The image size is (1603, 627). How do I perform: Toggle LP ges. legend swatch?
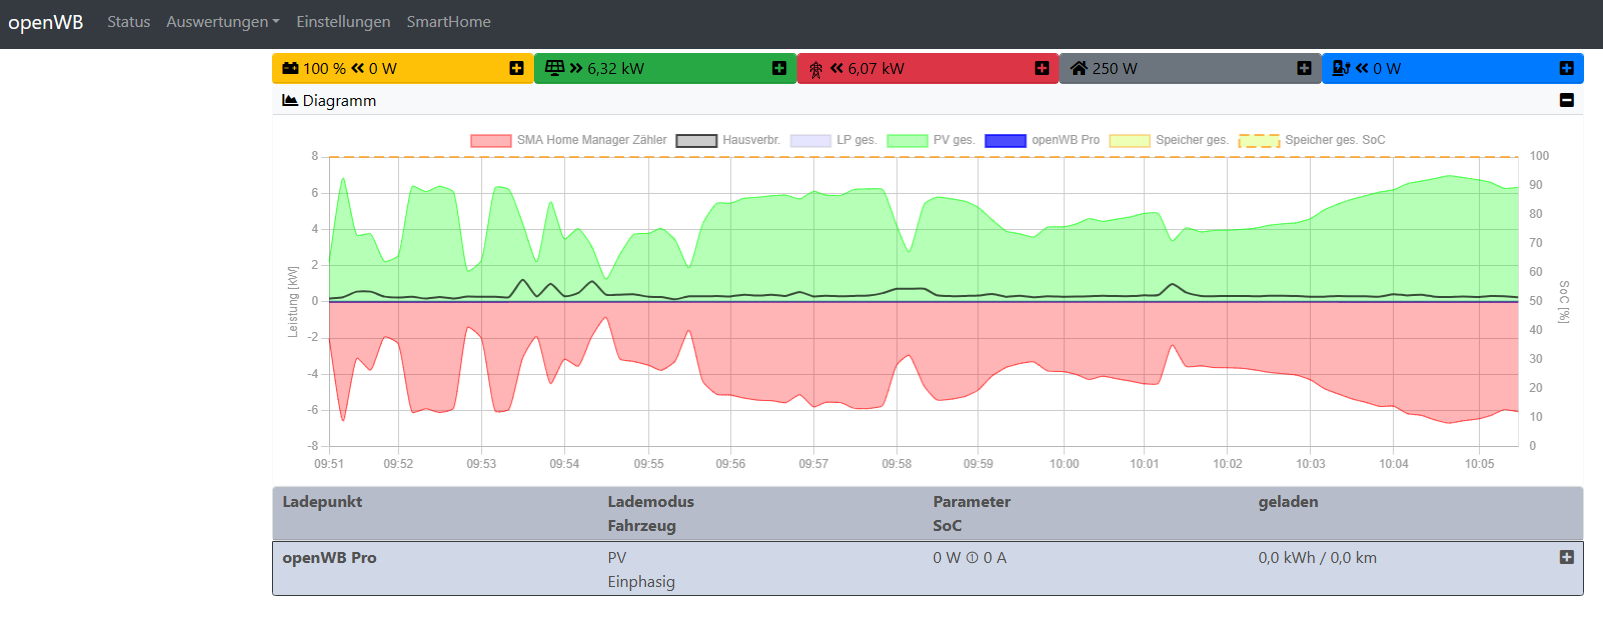(x=811, y=140)
